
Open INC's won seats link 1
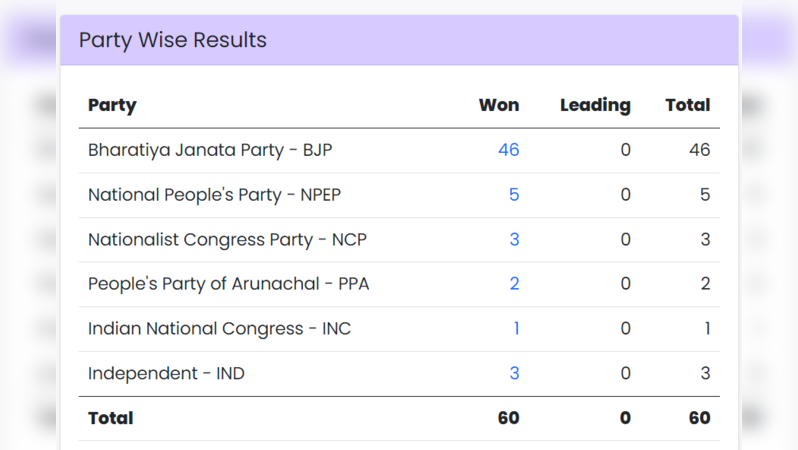click(516, 328)
